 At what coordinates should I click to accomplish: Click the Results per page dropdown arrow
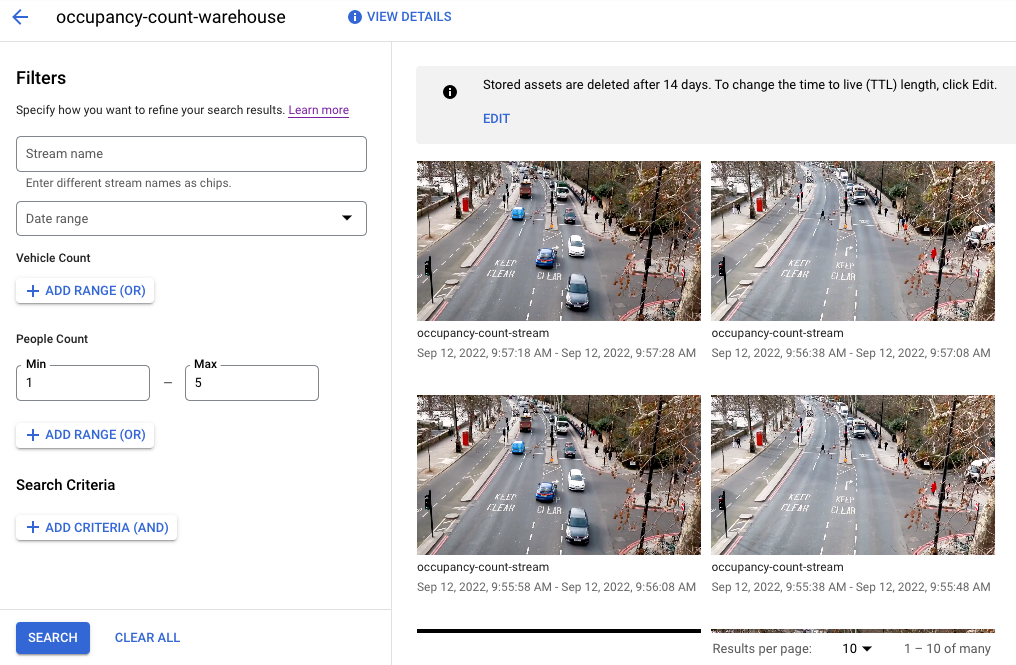tap(866, 648)
